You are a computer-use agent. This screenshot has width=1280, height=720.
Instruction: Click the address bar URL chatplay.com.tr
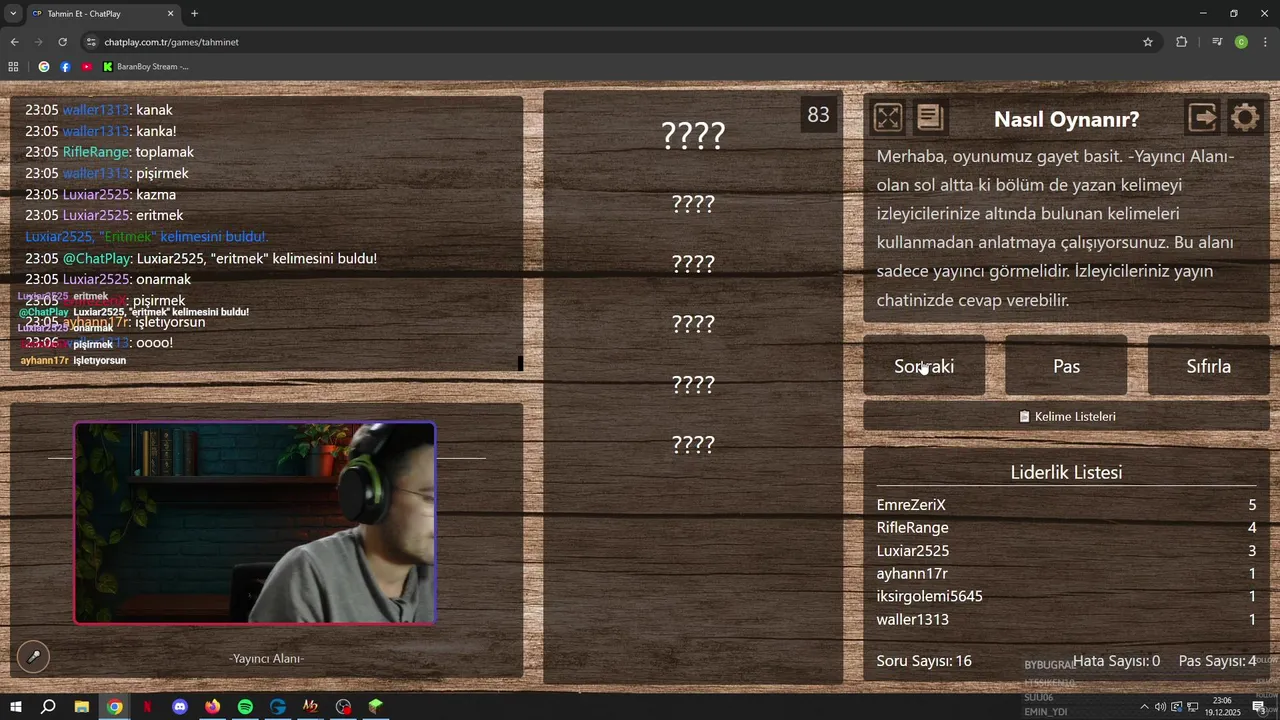[x=171, y=42]
